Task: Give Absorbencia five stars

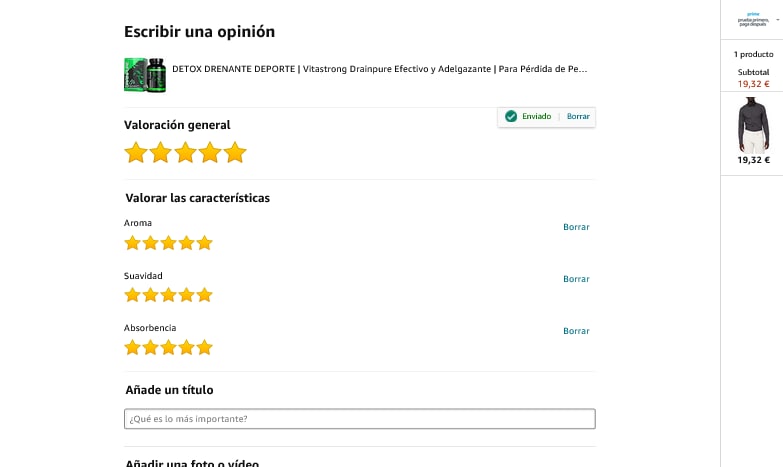Action: click(x=204, y=347)
